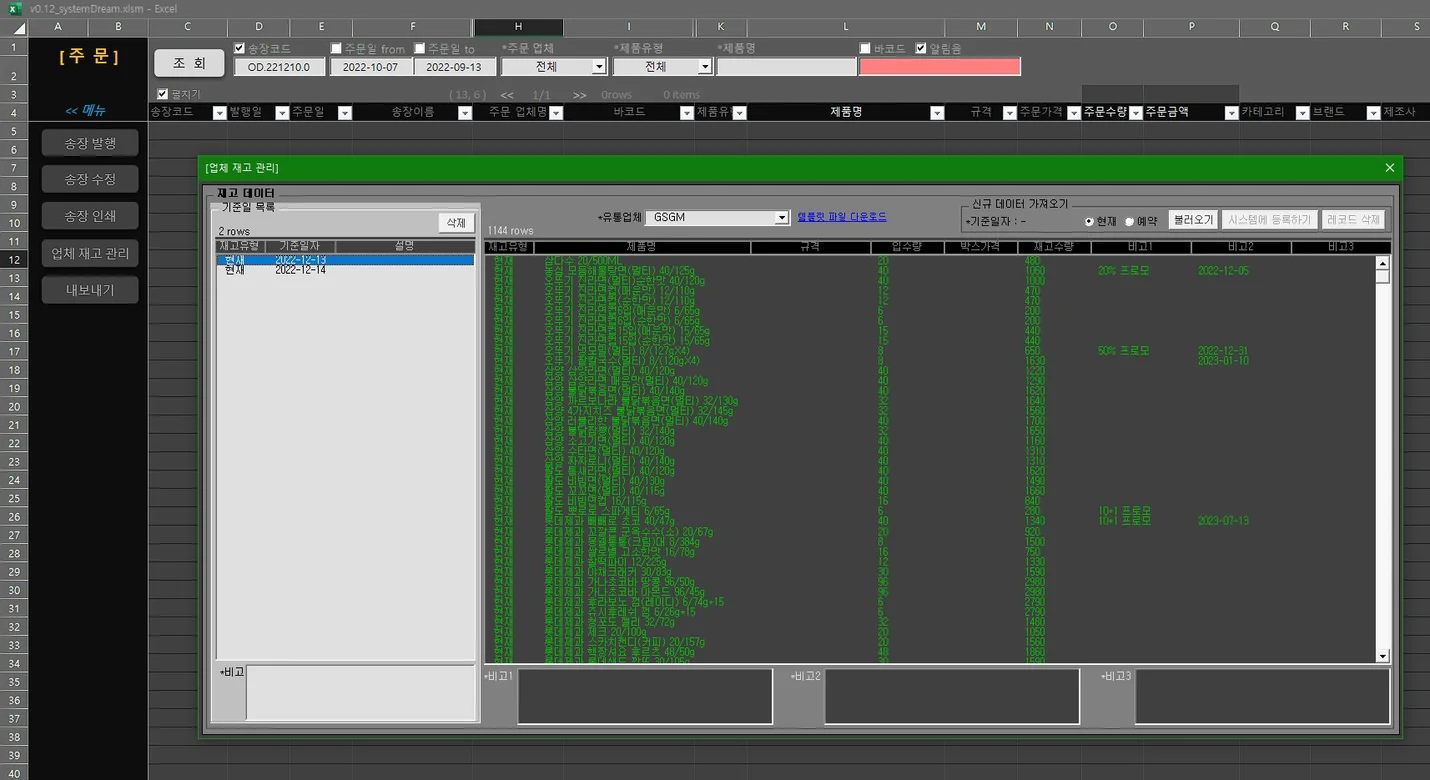The height and width of the screenshot is (780, 1430).
Task: Check the 주문일 from checkbox
Action: click(336, 48)
